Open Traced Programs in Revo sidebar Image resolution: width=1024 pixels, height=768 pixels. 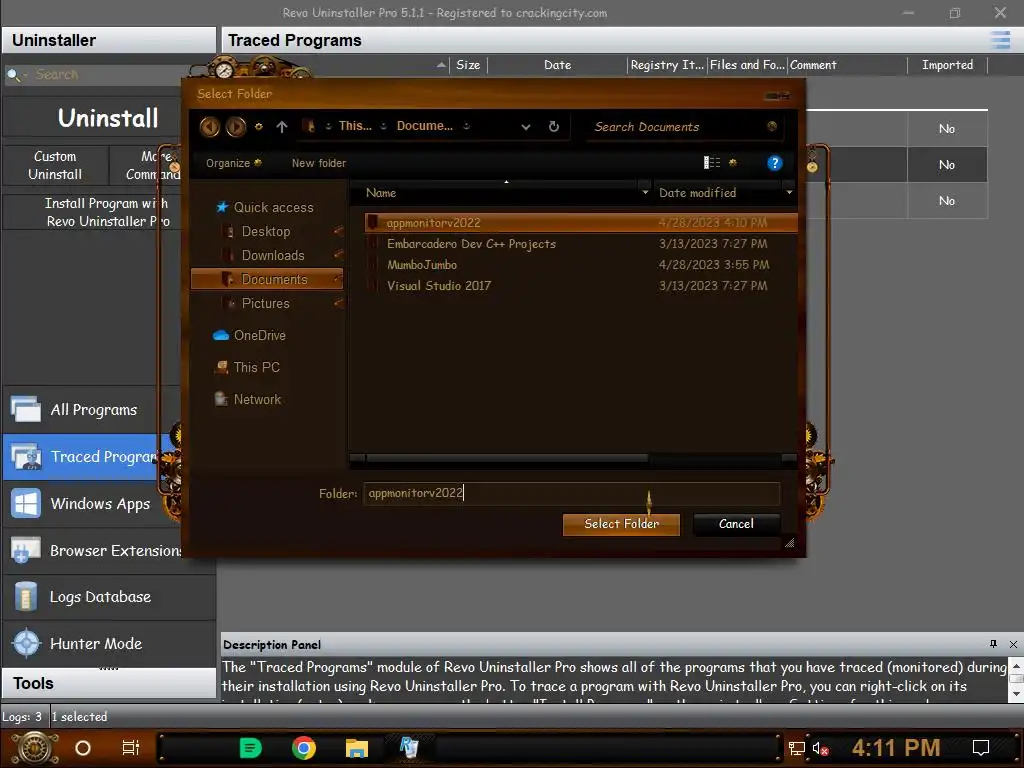(82, 456)
